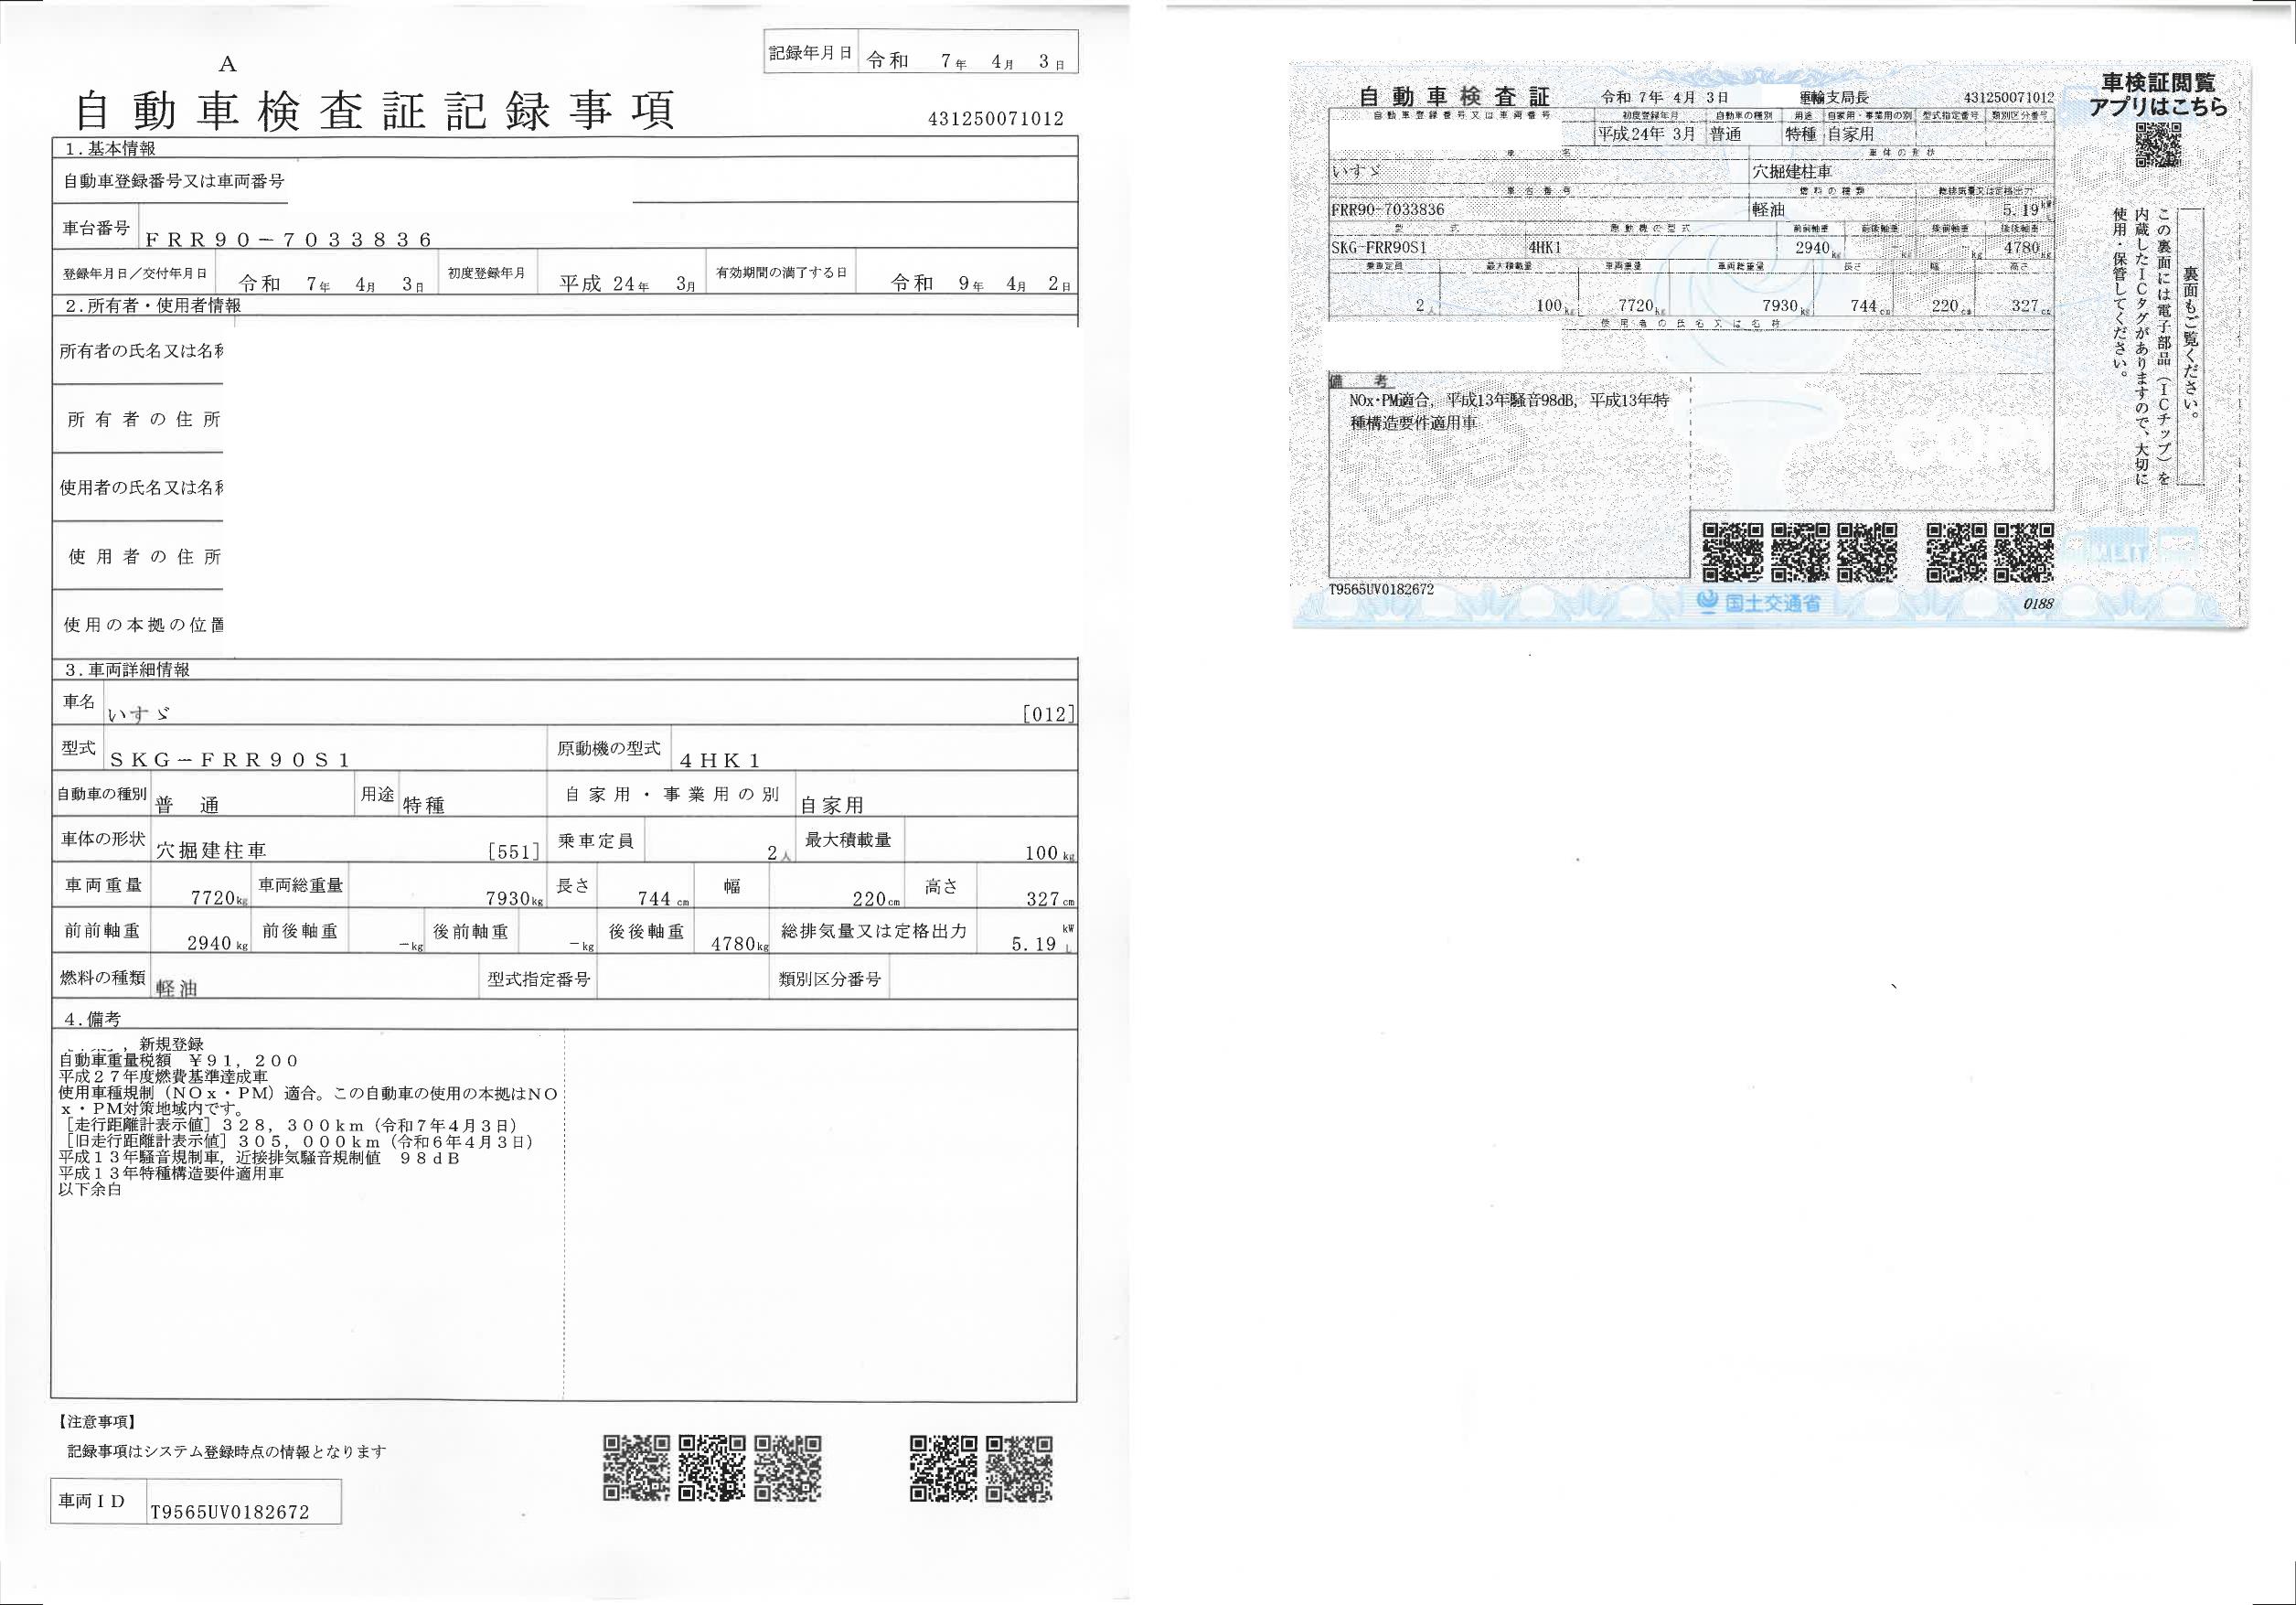This screenshot has height=1605, width=2296.
Task: Select number 431250071012 on the record sheet
Action: (996, 119)
